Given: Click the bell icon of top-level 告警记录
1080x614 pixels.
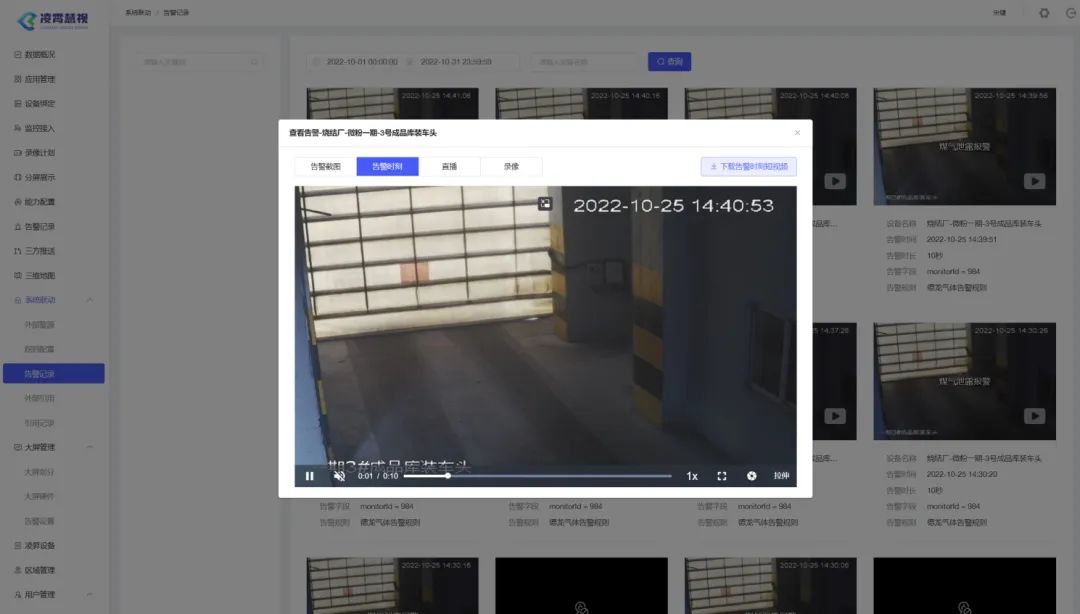Looking at the screenshot, I should point(18,227).
